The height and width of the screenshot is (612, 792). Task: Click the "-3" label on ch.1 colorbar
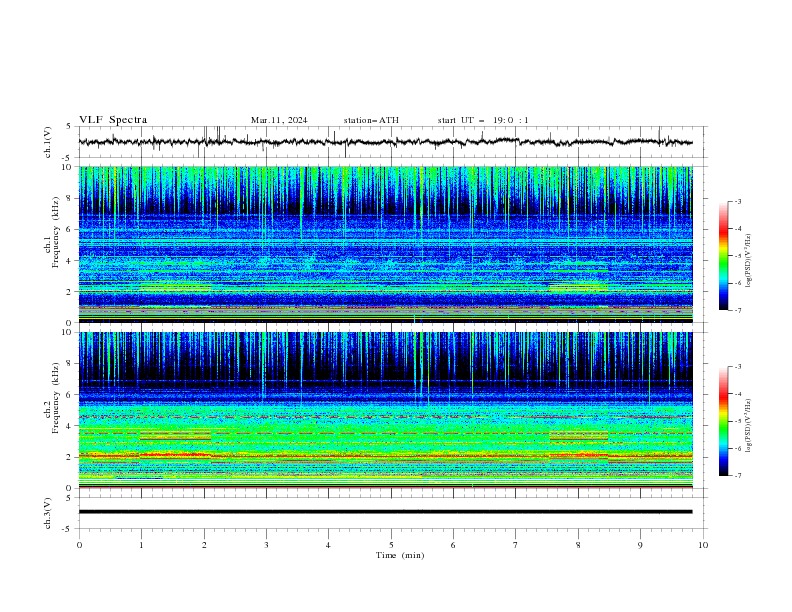[x=737, y=201]
